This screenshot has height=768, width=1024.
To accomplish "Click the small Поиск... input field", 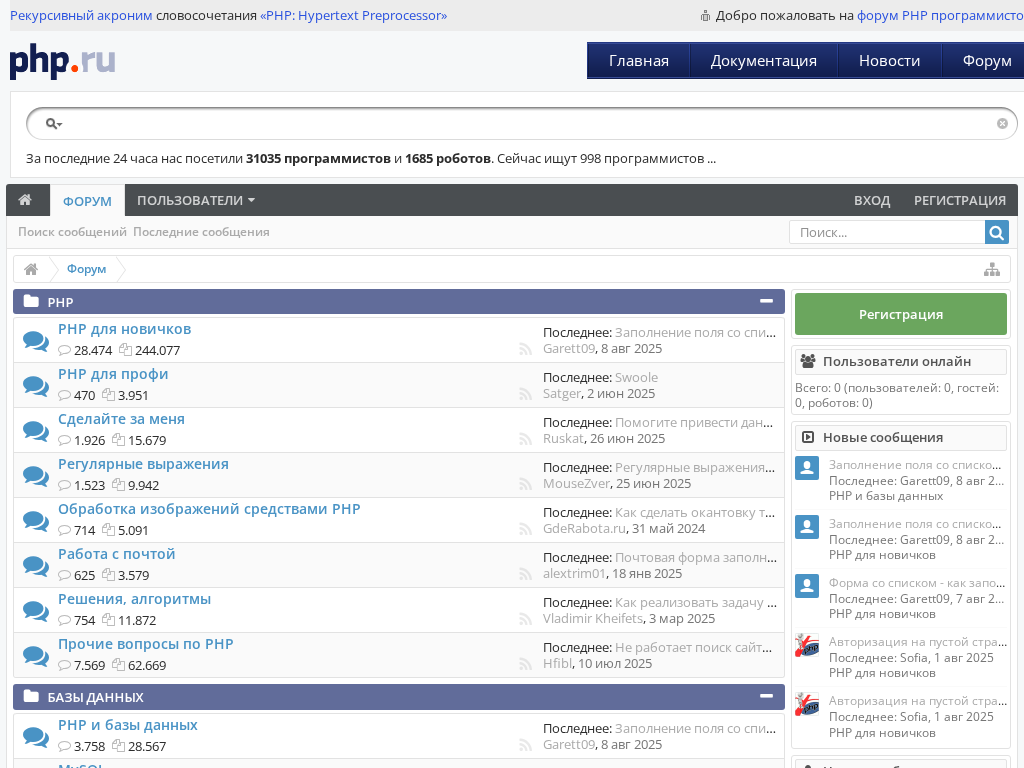I will pos(886,232).
